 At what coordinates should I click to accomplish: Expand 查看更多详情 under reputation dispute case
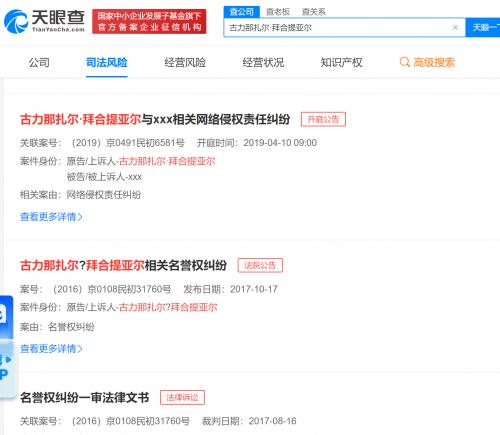point(51,349)
